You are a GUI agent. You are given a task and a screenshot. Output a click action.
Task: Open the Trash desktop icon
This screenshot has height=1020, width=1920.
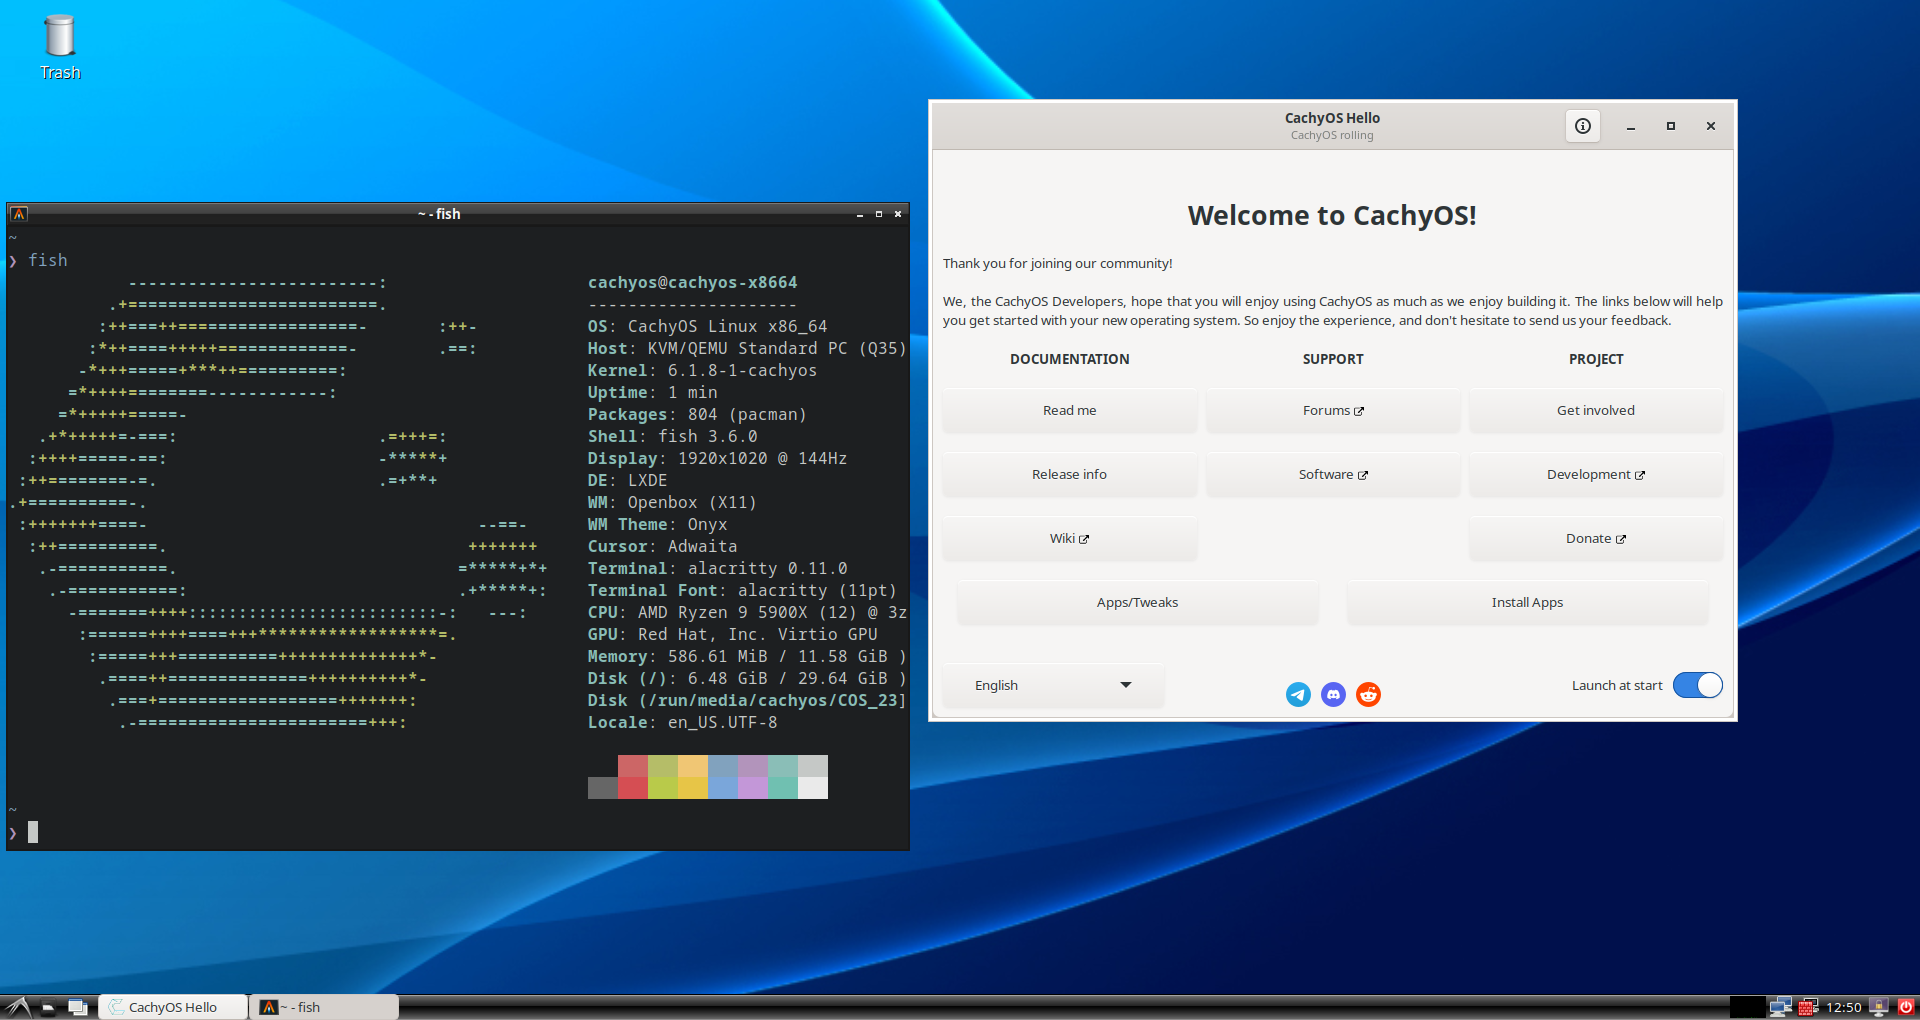(x=60, y=47)
